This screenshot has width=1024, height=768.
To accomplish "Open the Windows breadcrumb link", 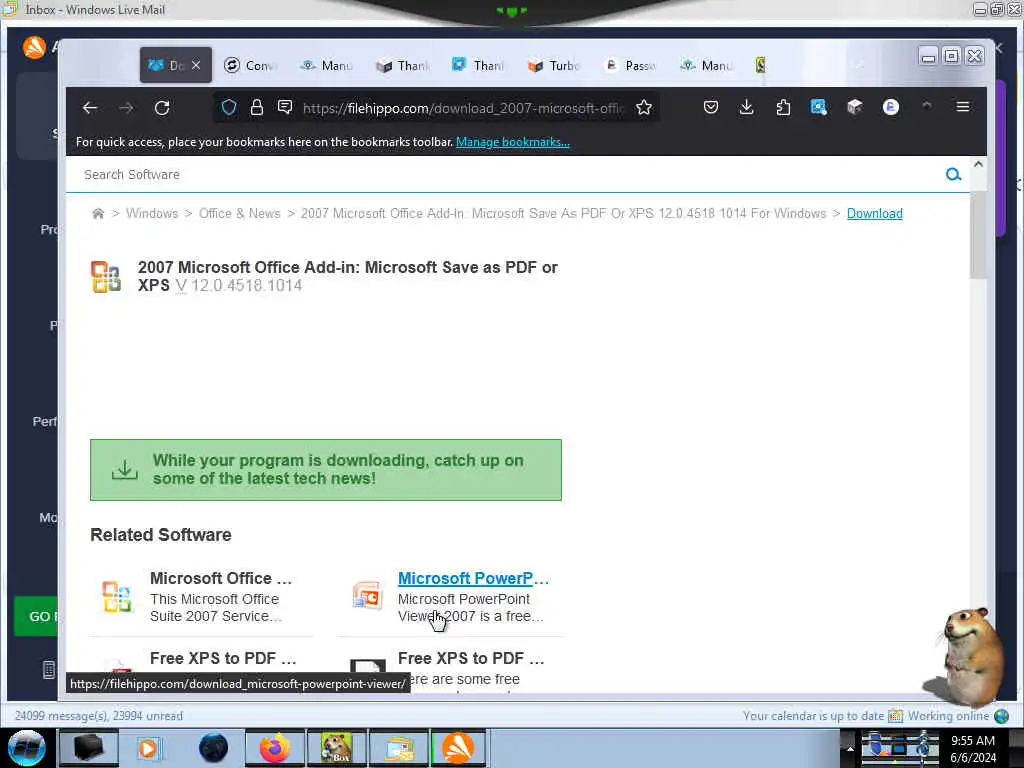I will click(x=152, y=214).
